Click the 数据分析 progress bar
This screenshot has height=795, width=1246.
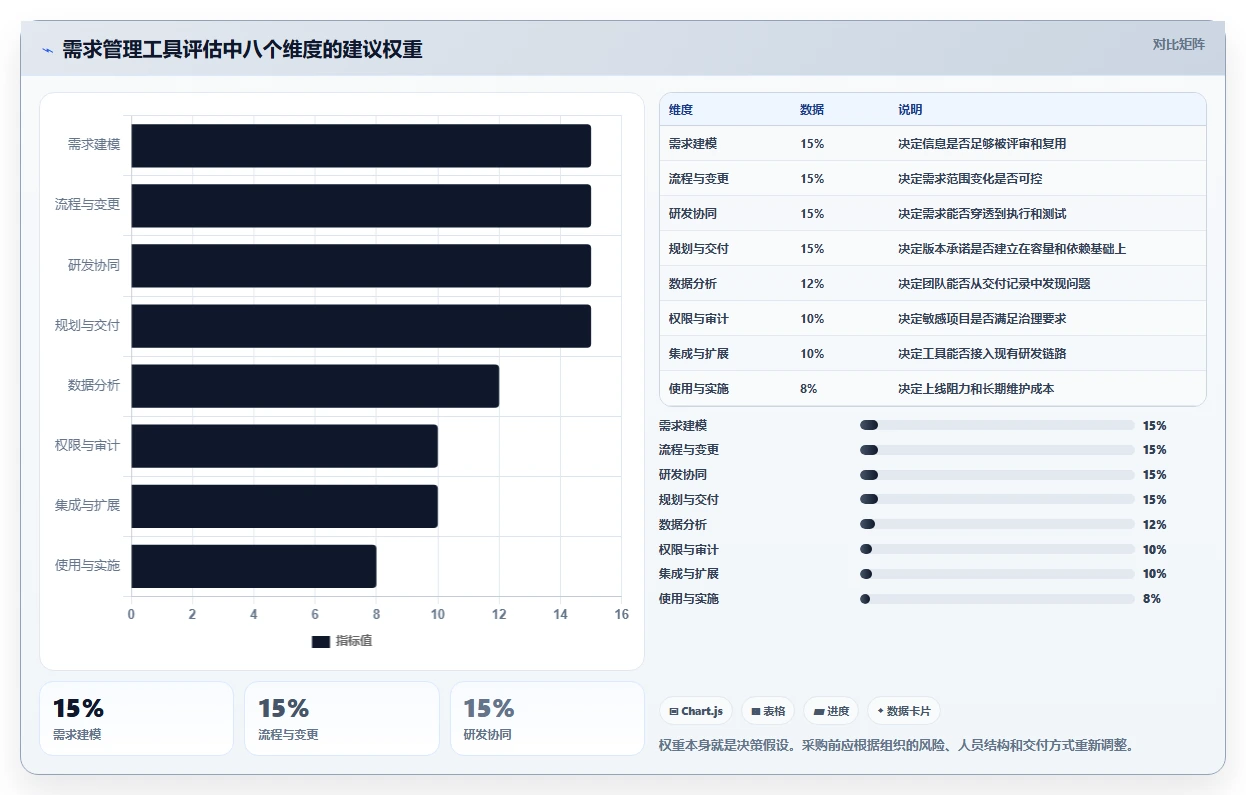pyautogui.click(x=997, y=524)
